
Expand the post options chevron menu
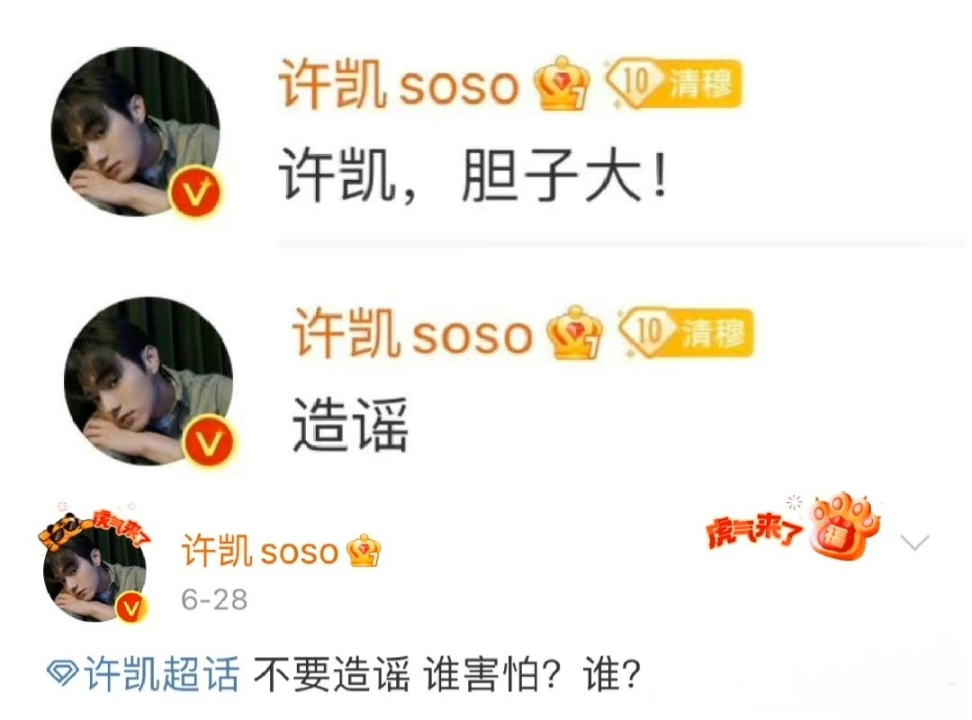click(915, 543)
